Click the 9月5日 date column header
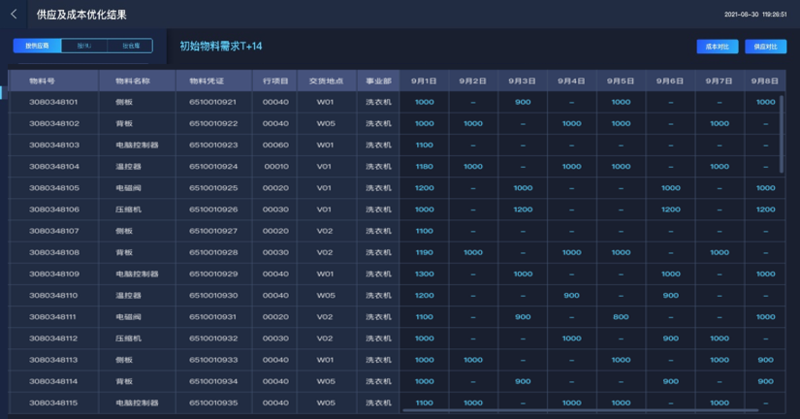Screen dimensions: 800x419 click(x=620, y=81)
